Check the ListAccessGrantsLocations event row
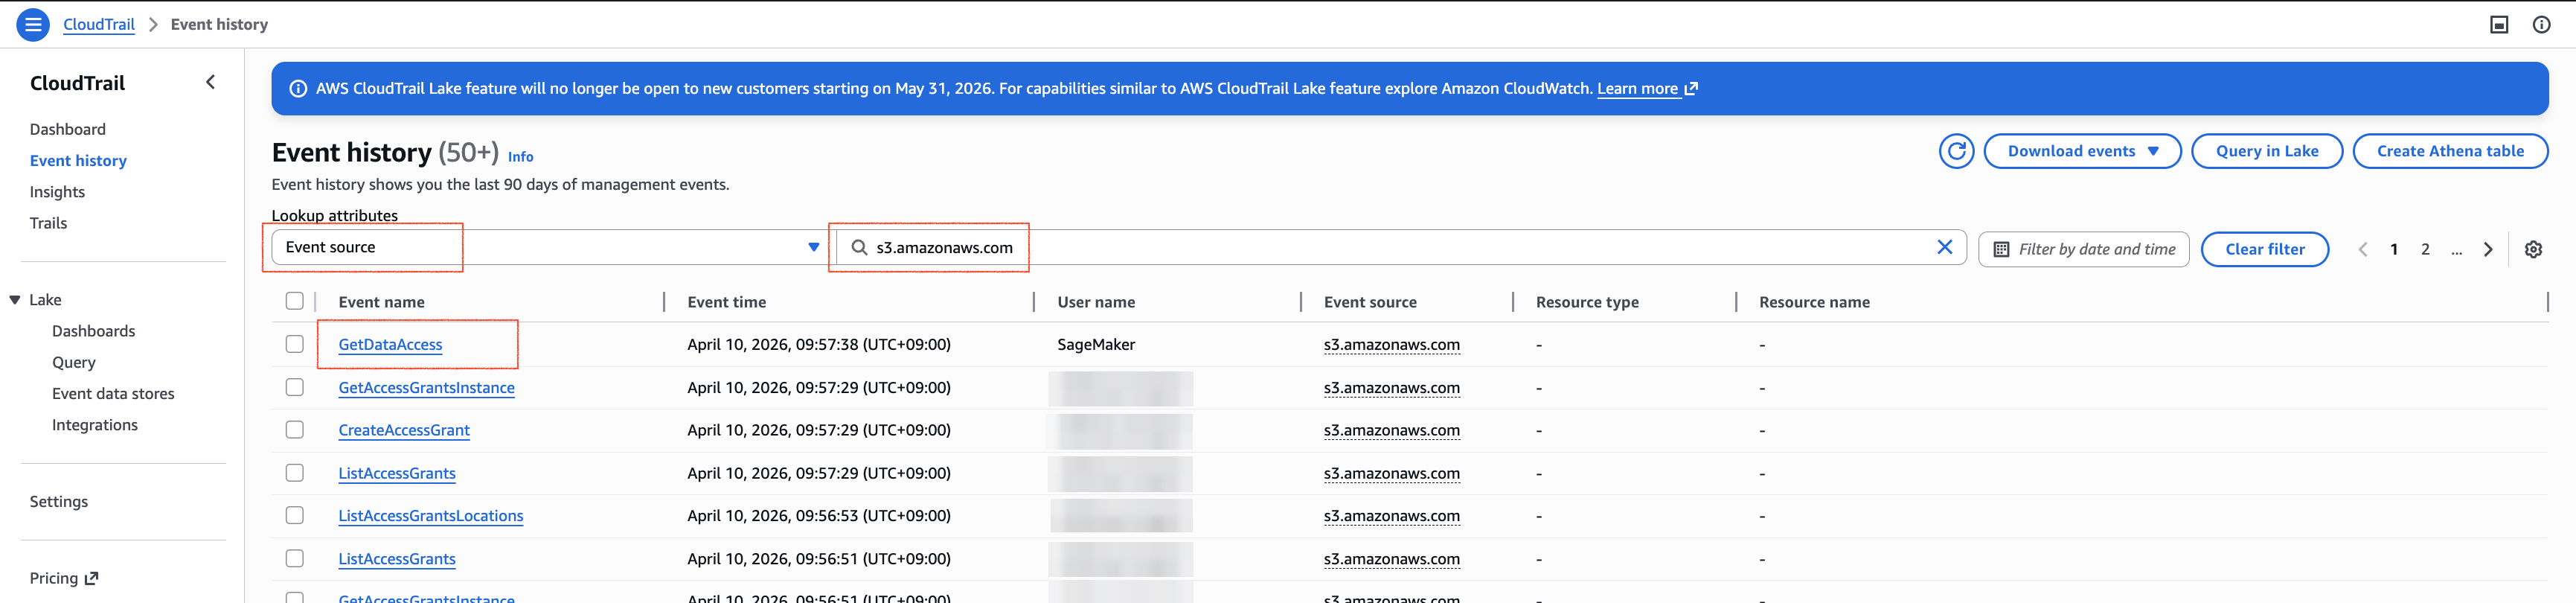The height and width of the screenshot is (603, 2576). click(294, 516)
